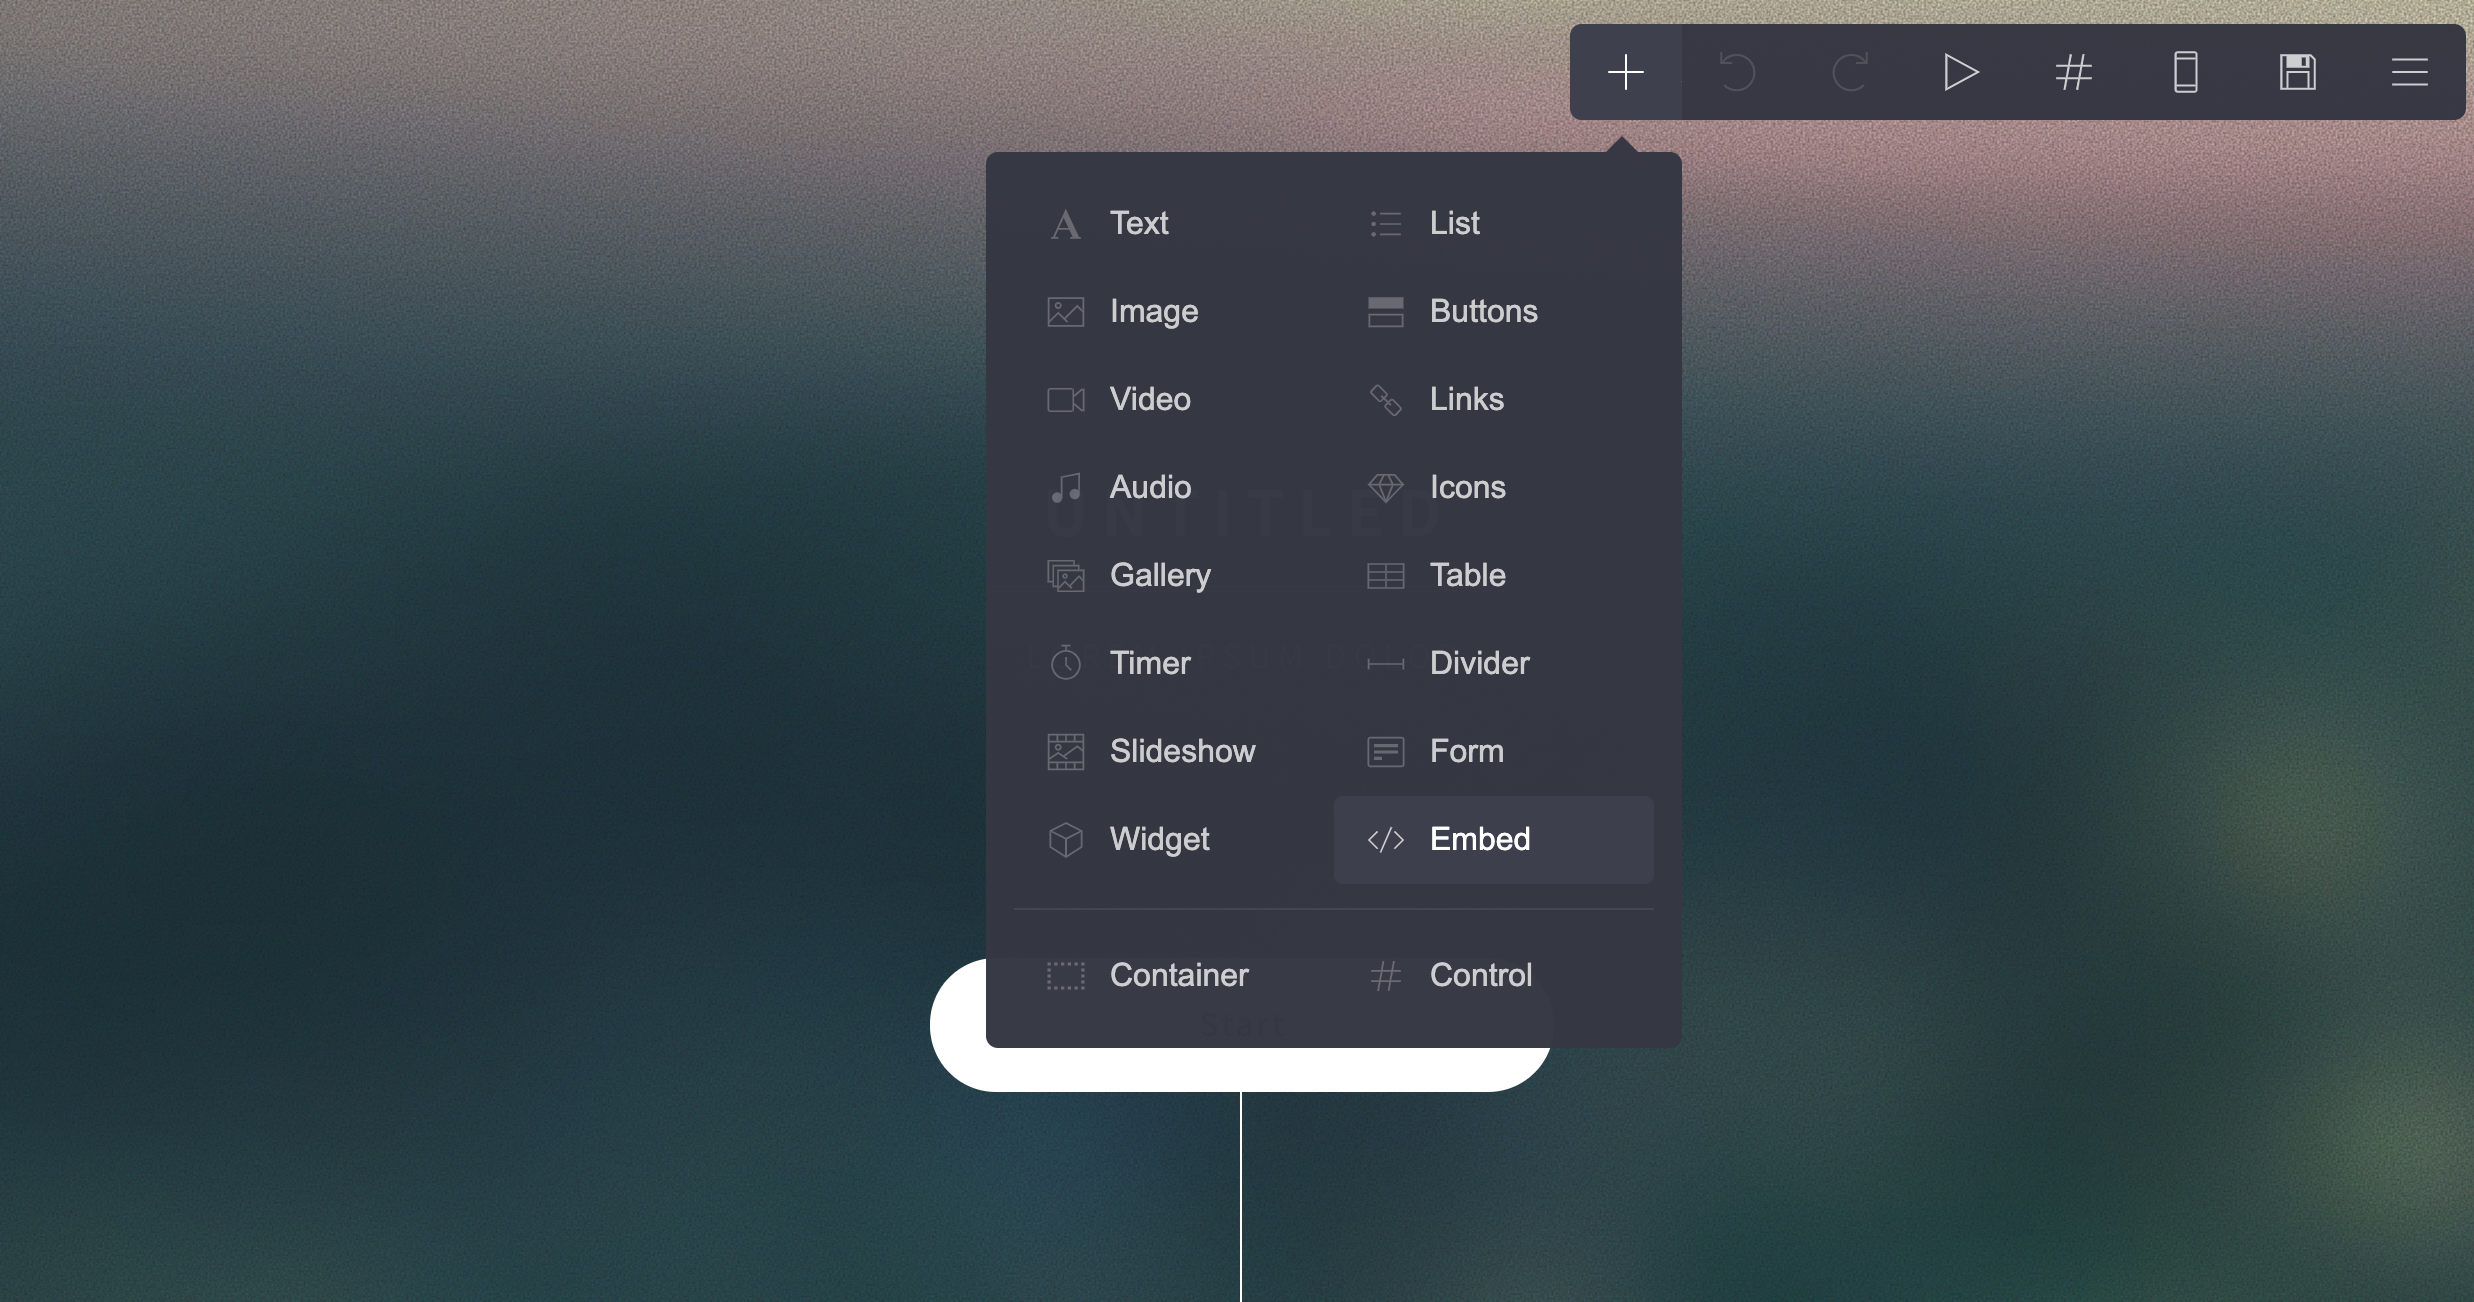Viewport: 2474px width, 1302px height.
Task: Add a Divider element
Action: point(1494,663)
